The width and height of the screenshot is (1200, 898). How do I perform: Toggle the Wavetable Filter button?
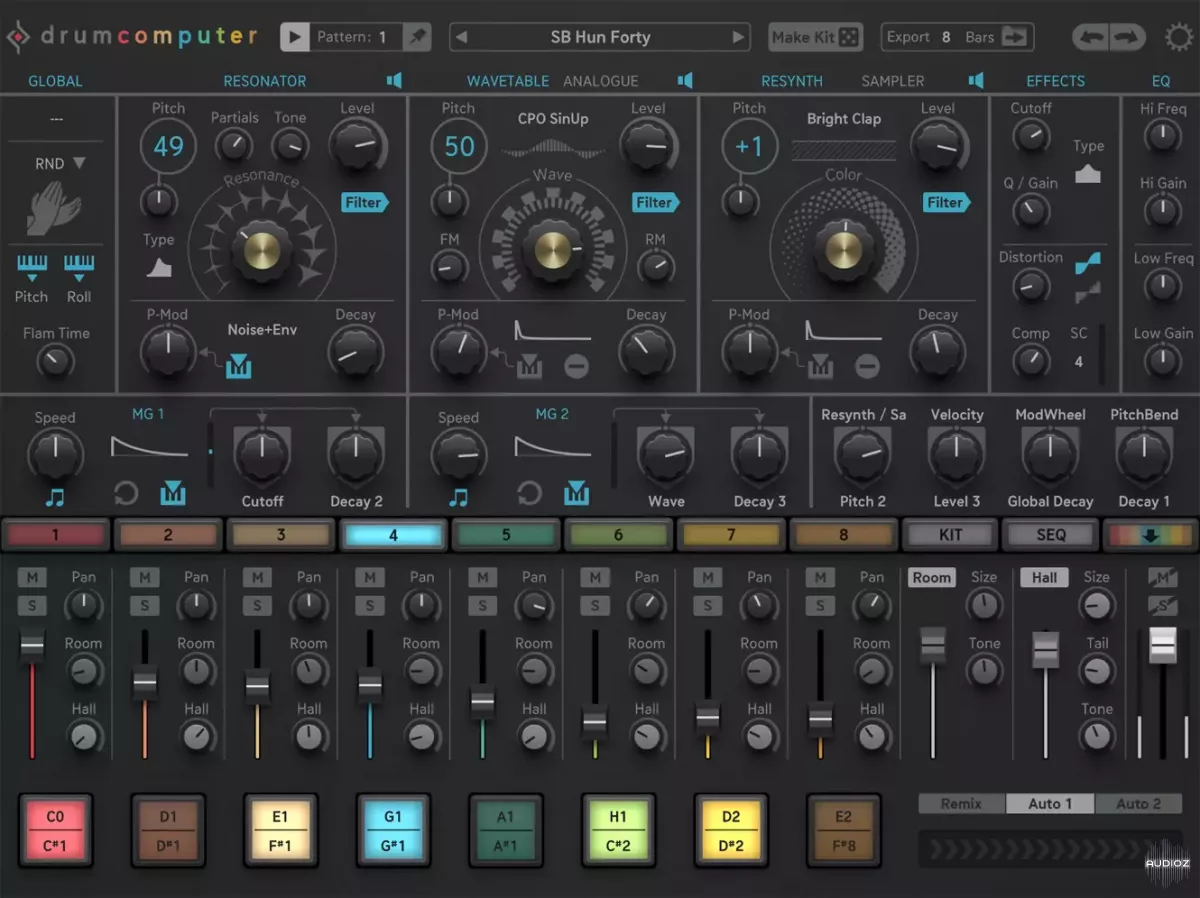point(655,202)
